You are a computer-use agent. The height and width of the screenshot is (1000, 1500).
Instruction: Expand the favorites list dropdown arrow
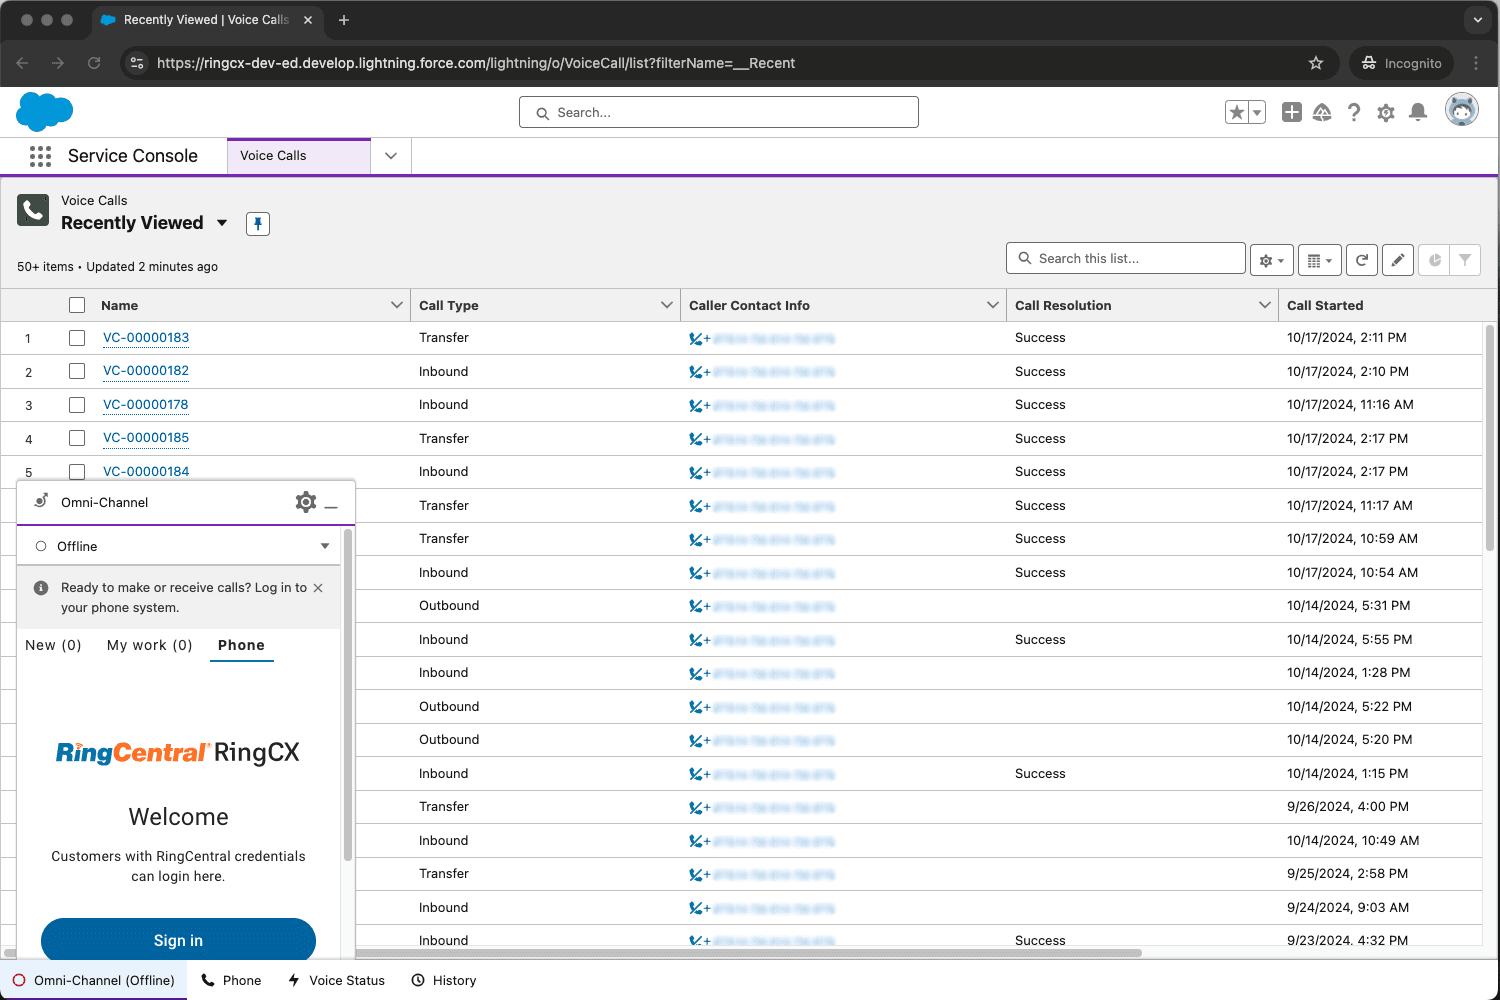[1257, 112]
